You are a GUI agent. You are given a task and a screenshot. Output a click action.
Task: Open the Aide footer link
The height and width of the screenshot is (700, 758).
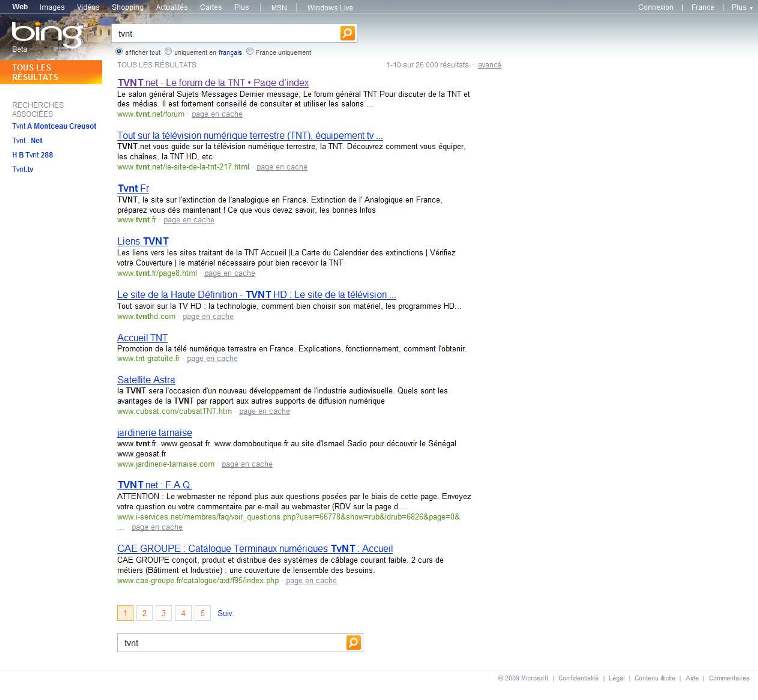[692, 678]
